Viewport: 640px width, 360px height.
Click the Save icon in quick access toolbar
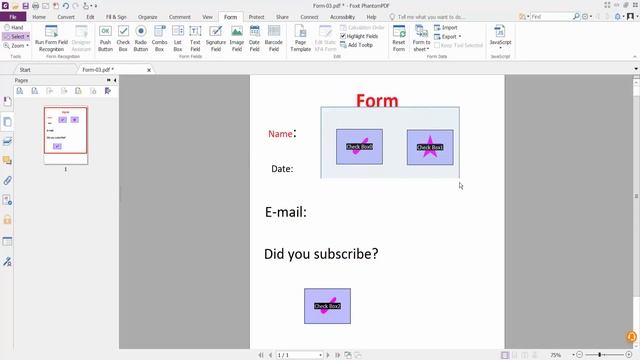point(25,6)
